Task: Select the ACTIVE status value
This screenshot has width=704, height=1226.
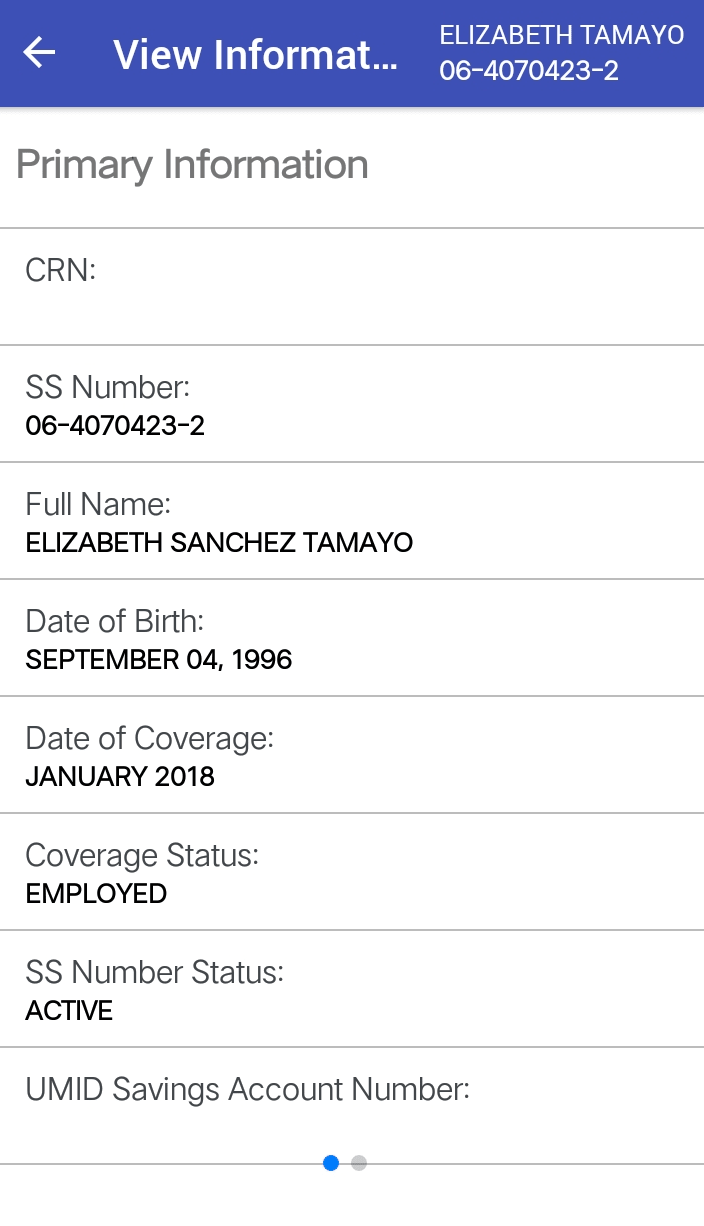Action: point(69,1011)
